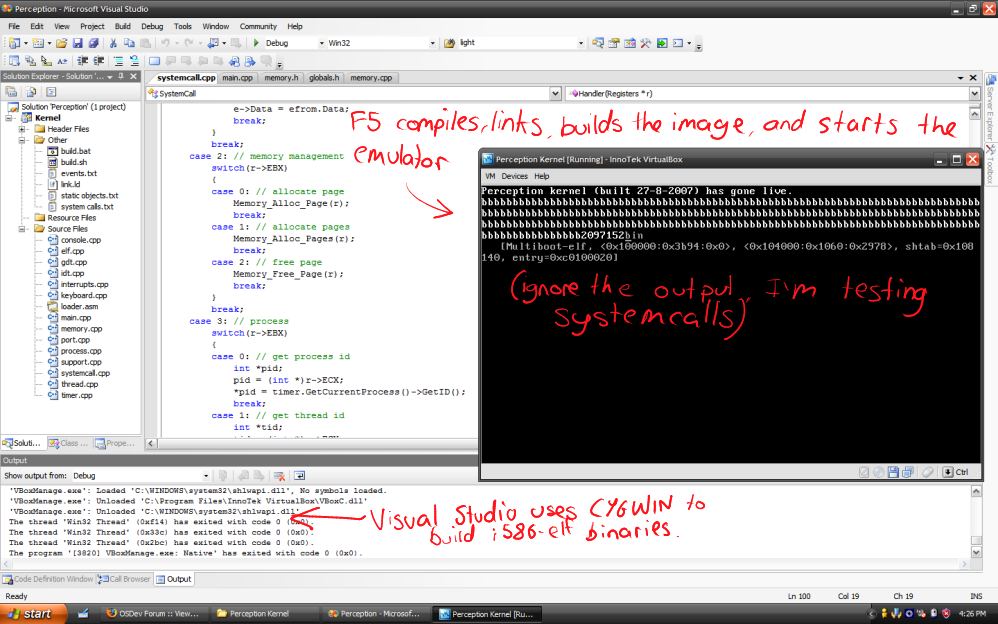The height and width of the screenshot is (624, 998).
Task: Collapse the Kernel project node
Action: (x=9, y=118)
